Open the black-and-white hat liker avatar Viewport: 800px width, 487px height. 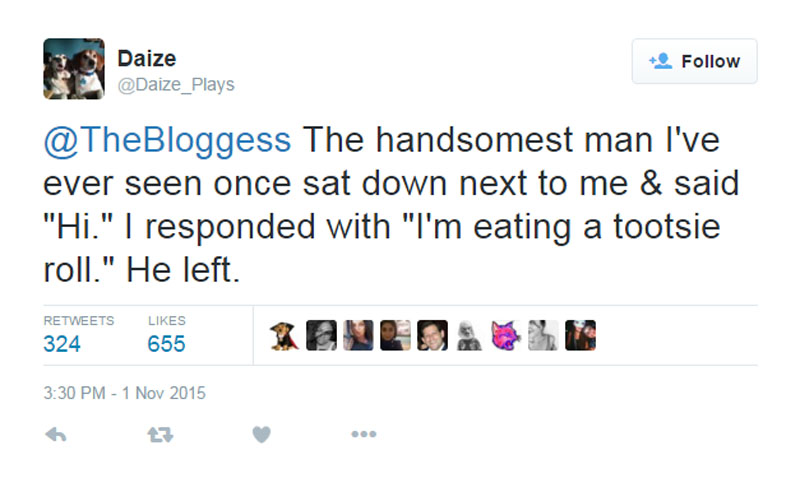[x=321, y=336]
